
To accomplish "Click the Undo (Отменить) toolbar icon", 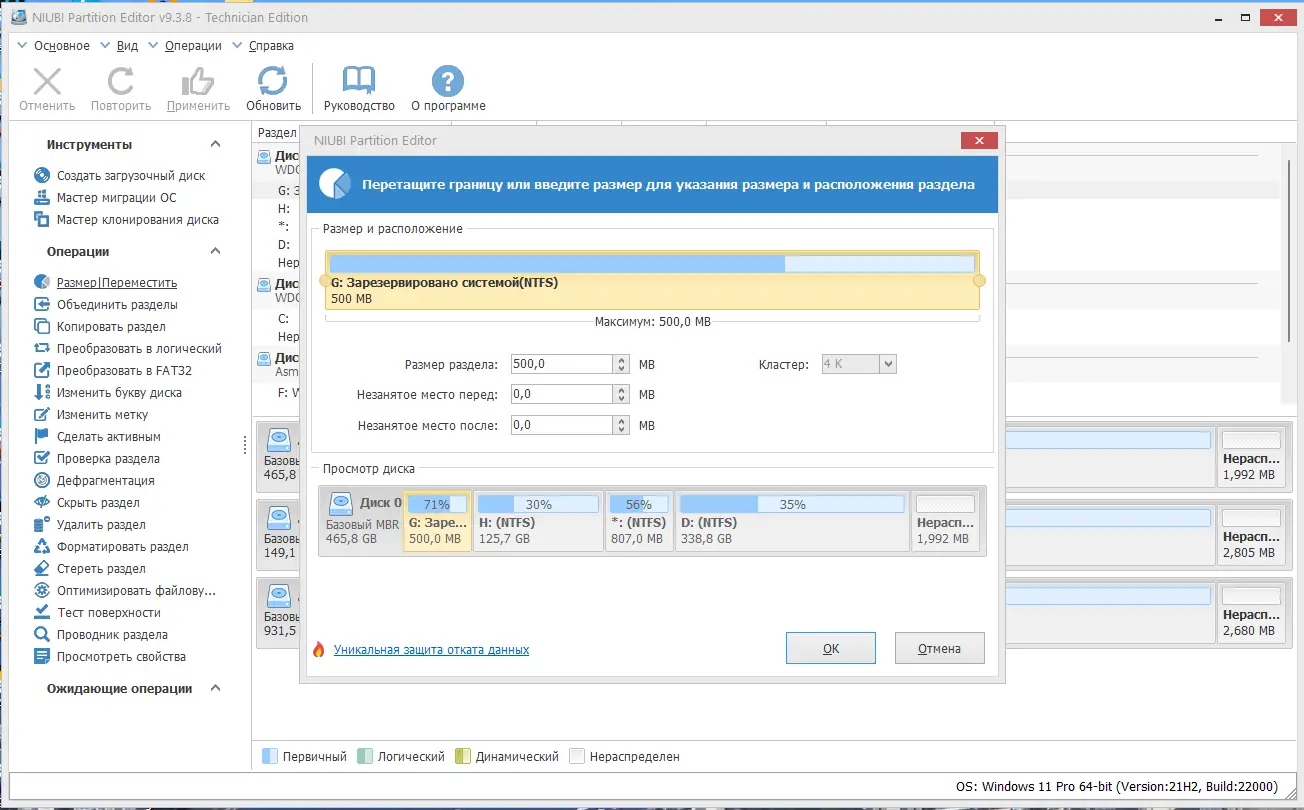I will pyautogui.click(x=47, y=81).
